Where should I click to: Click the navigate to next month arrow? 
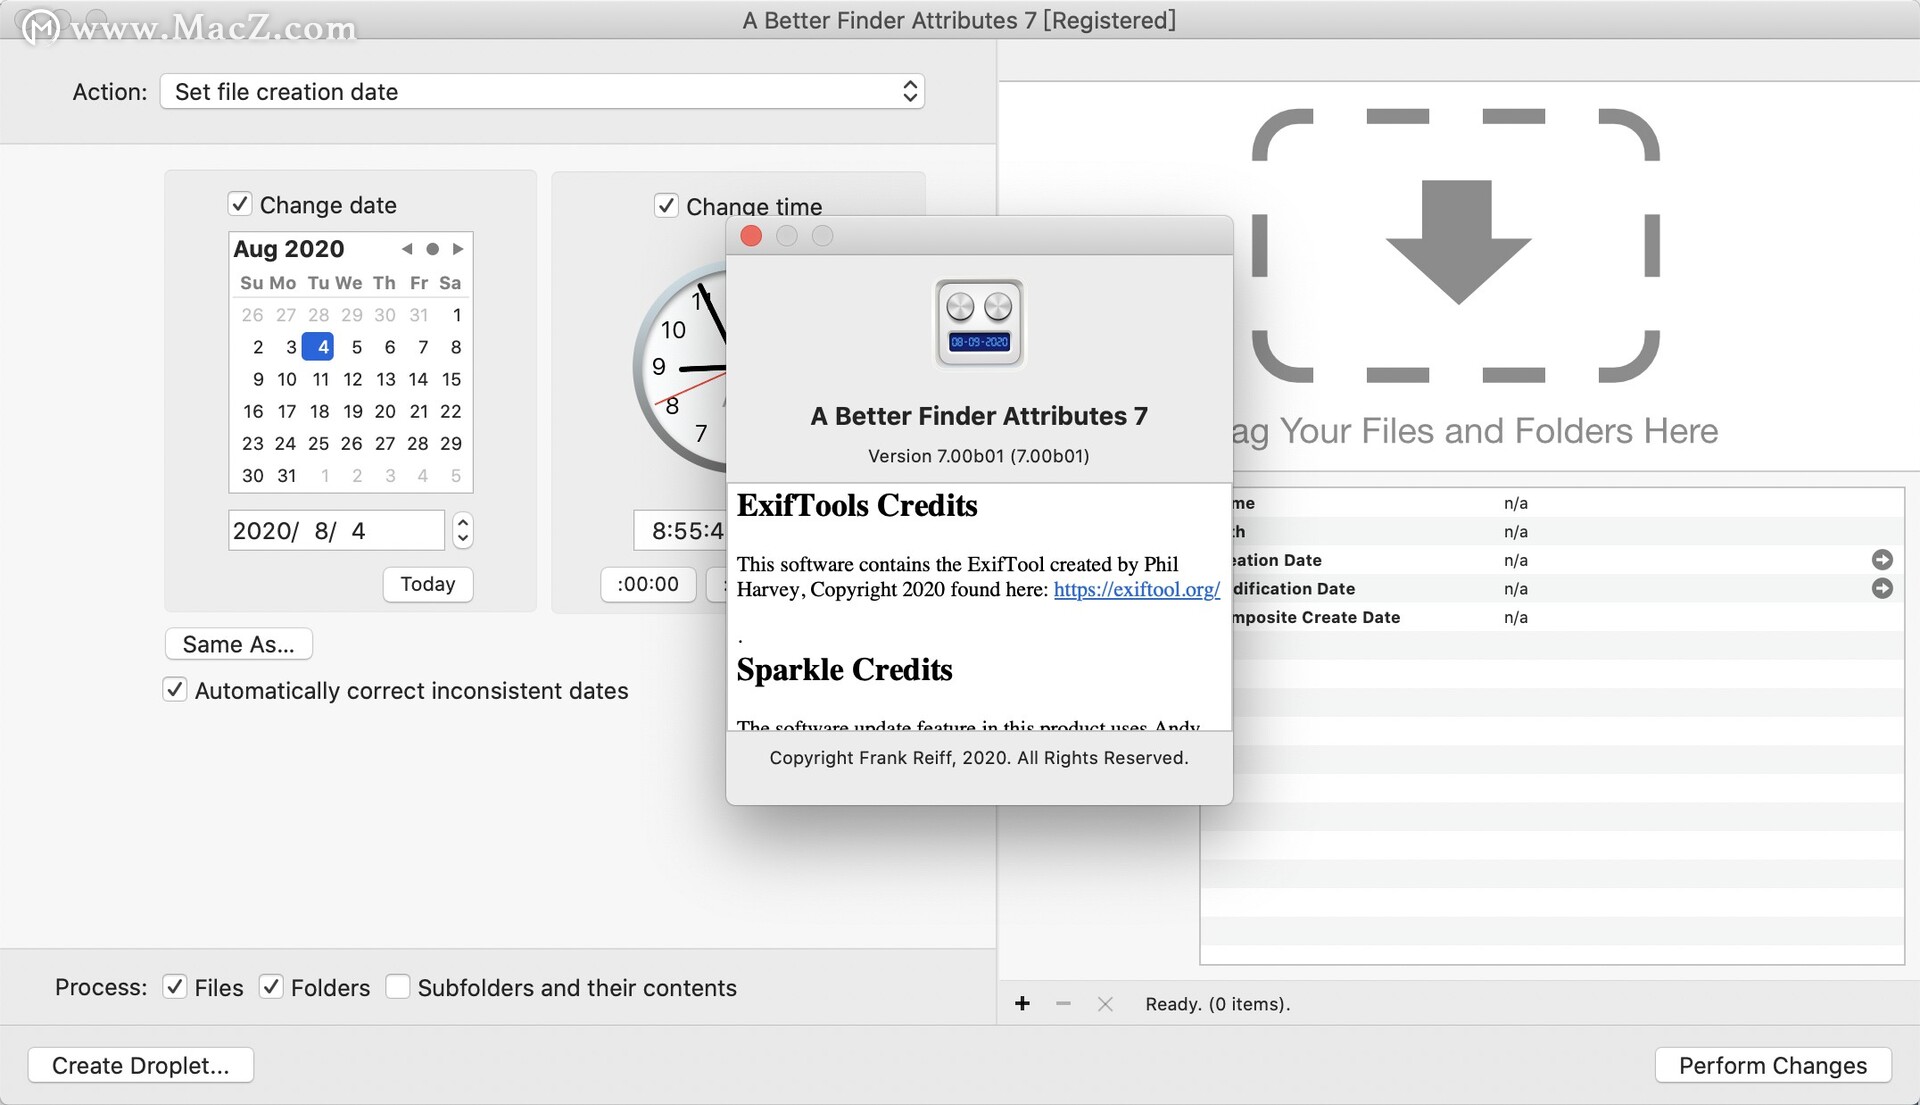[x=456, y=251]
